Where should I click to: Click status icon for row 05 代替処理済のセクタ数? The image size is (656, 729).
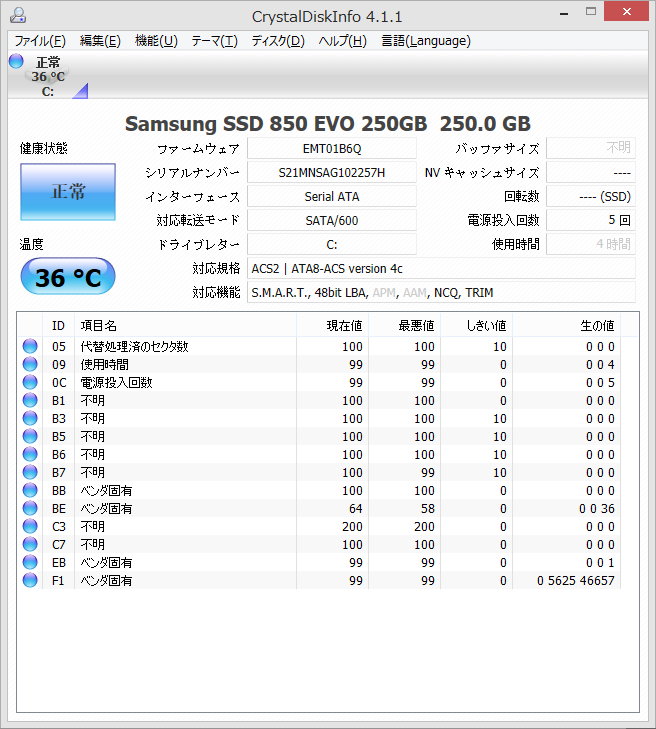(x=30, y=346)
